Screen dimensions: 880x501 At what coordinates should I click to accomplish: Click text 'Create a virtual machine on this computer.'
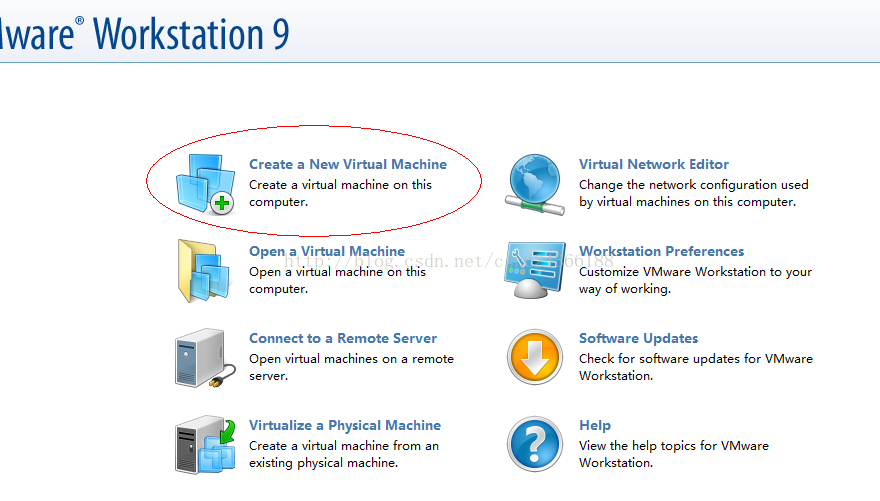(341, 193)
